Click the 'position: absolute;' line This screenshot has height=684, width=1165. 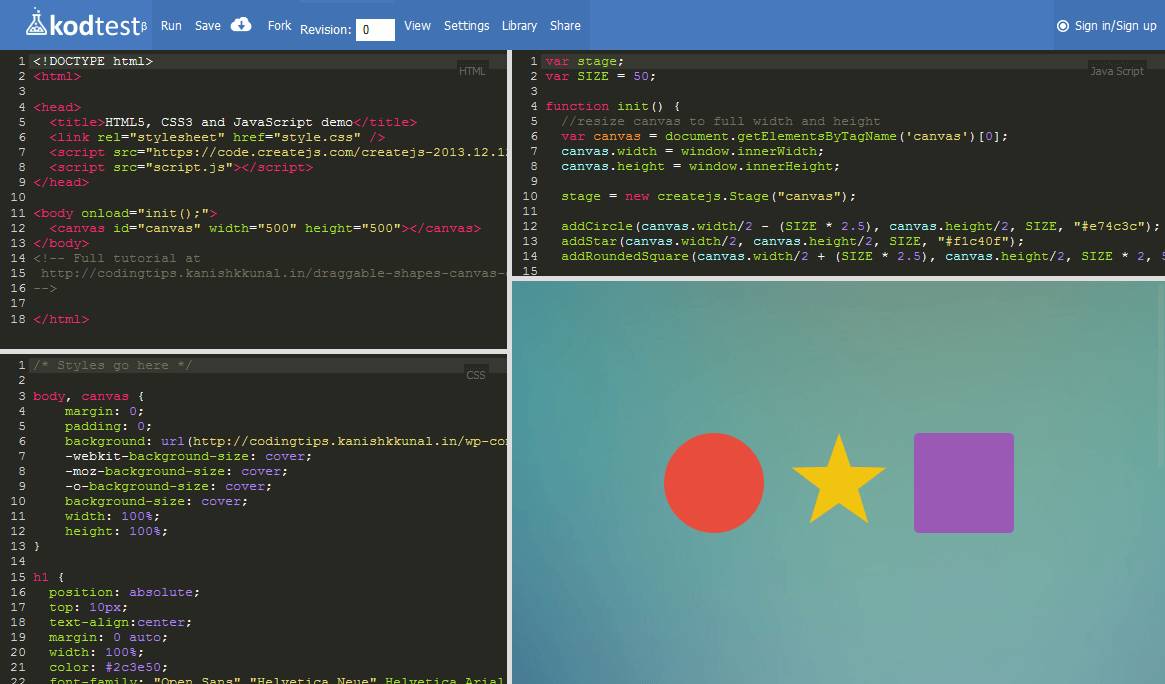pos(124,592)
